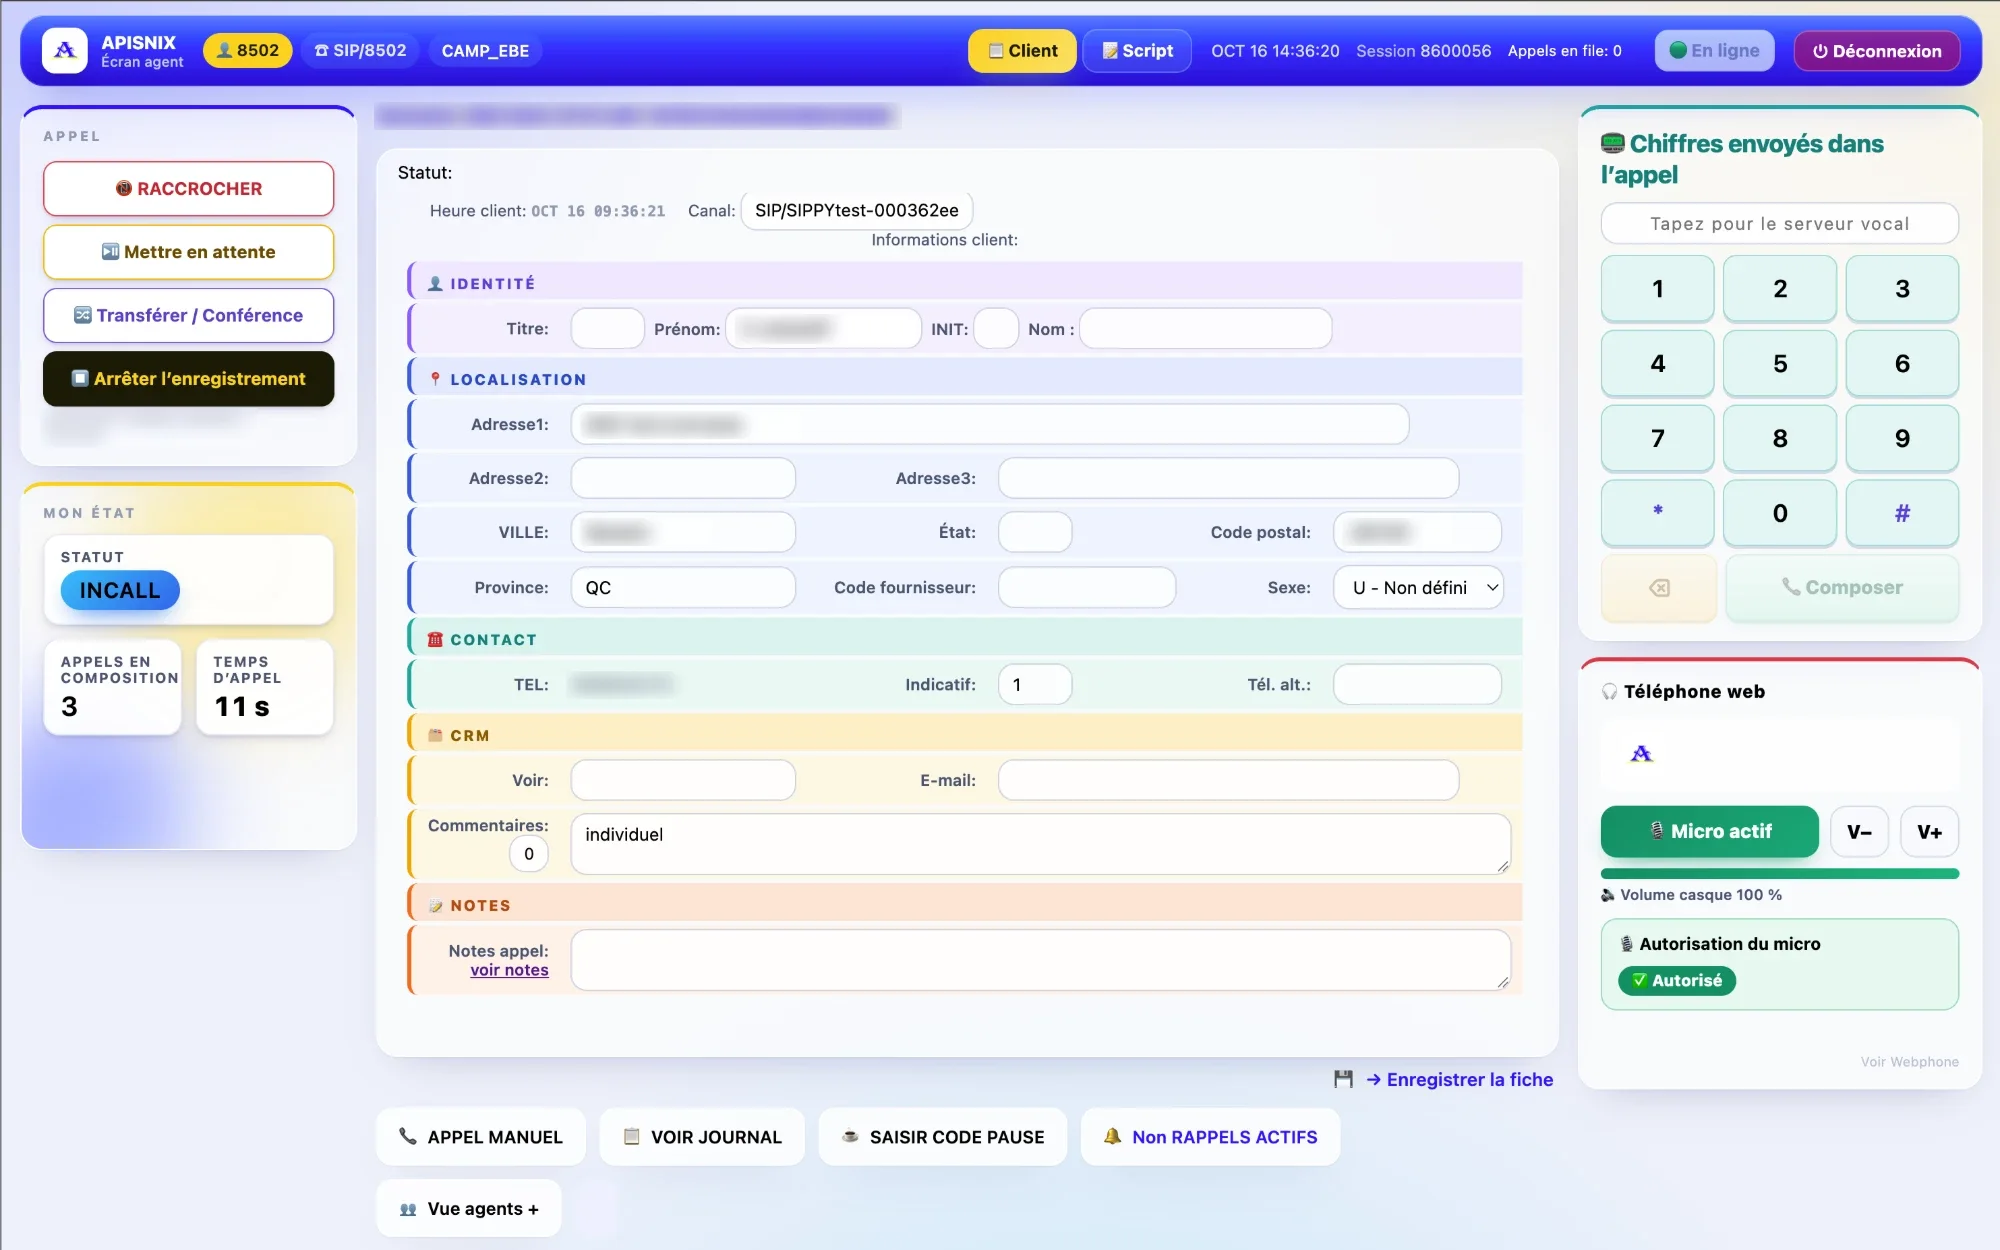
Task: Put call on hold with Mettre en attente
Action: [188, 252]
